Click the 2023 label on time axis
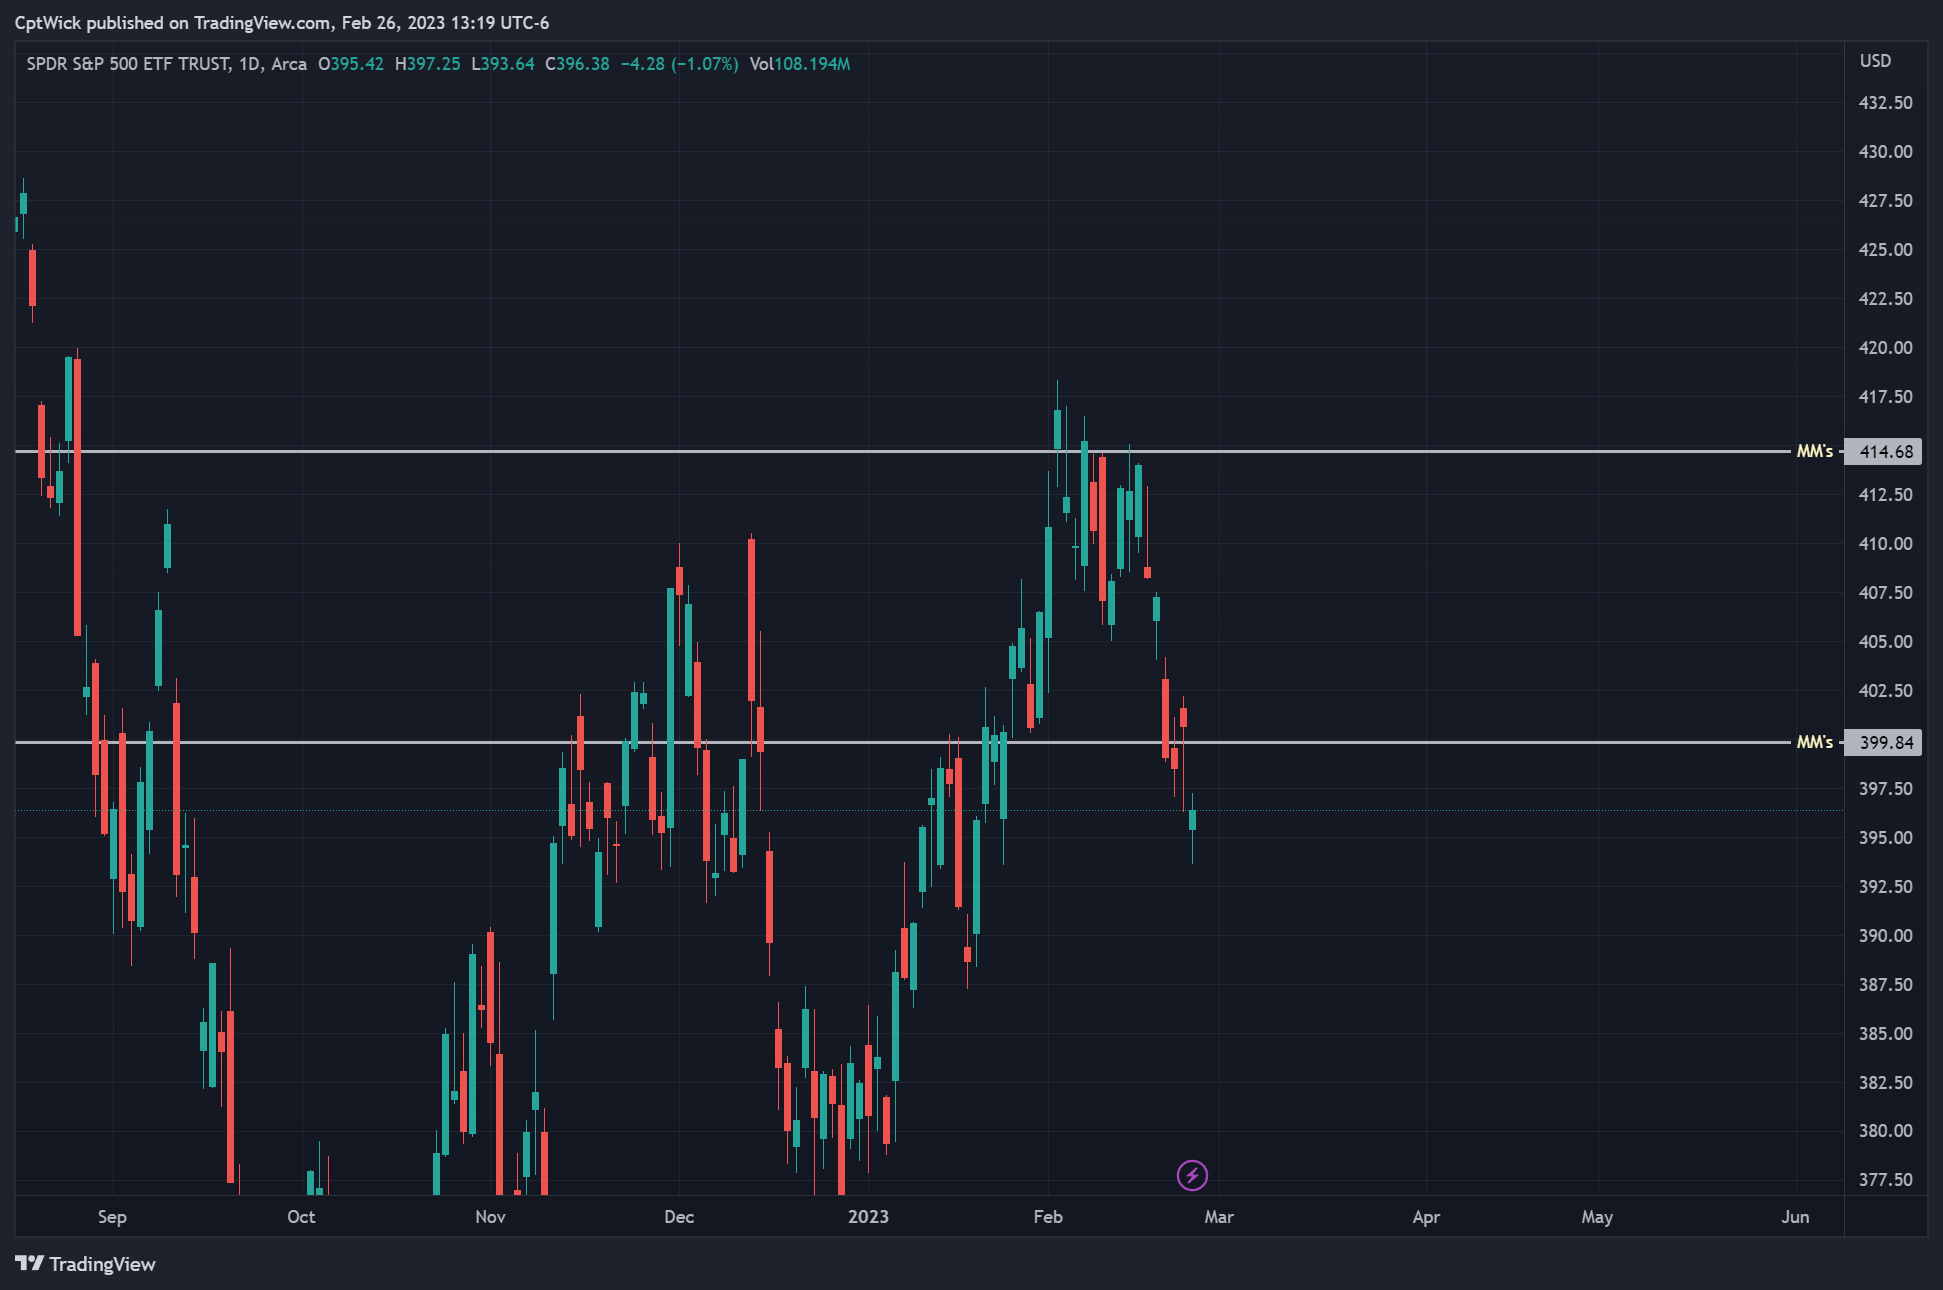This screenshot has height=1290, width=1943. (x=868, y=1217)
